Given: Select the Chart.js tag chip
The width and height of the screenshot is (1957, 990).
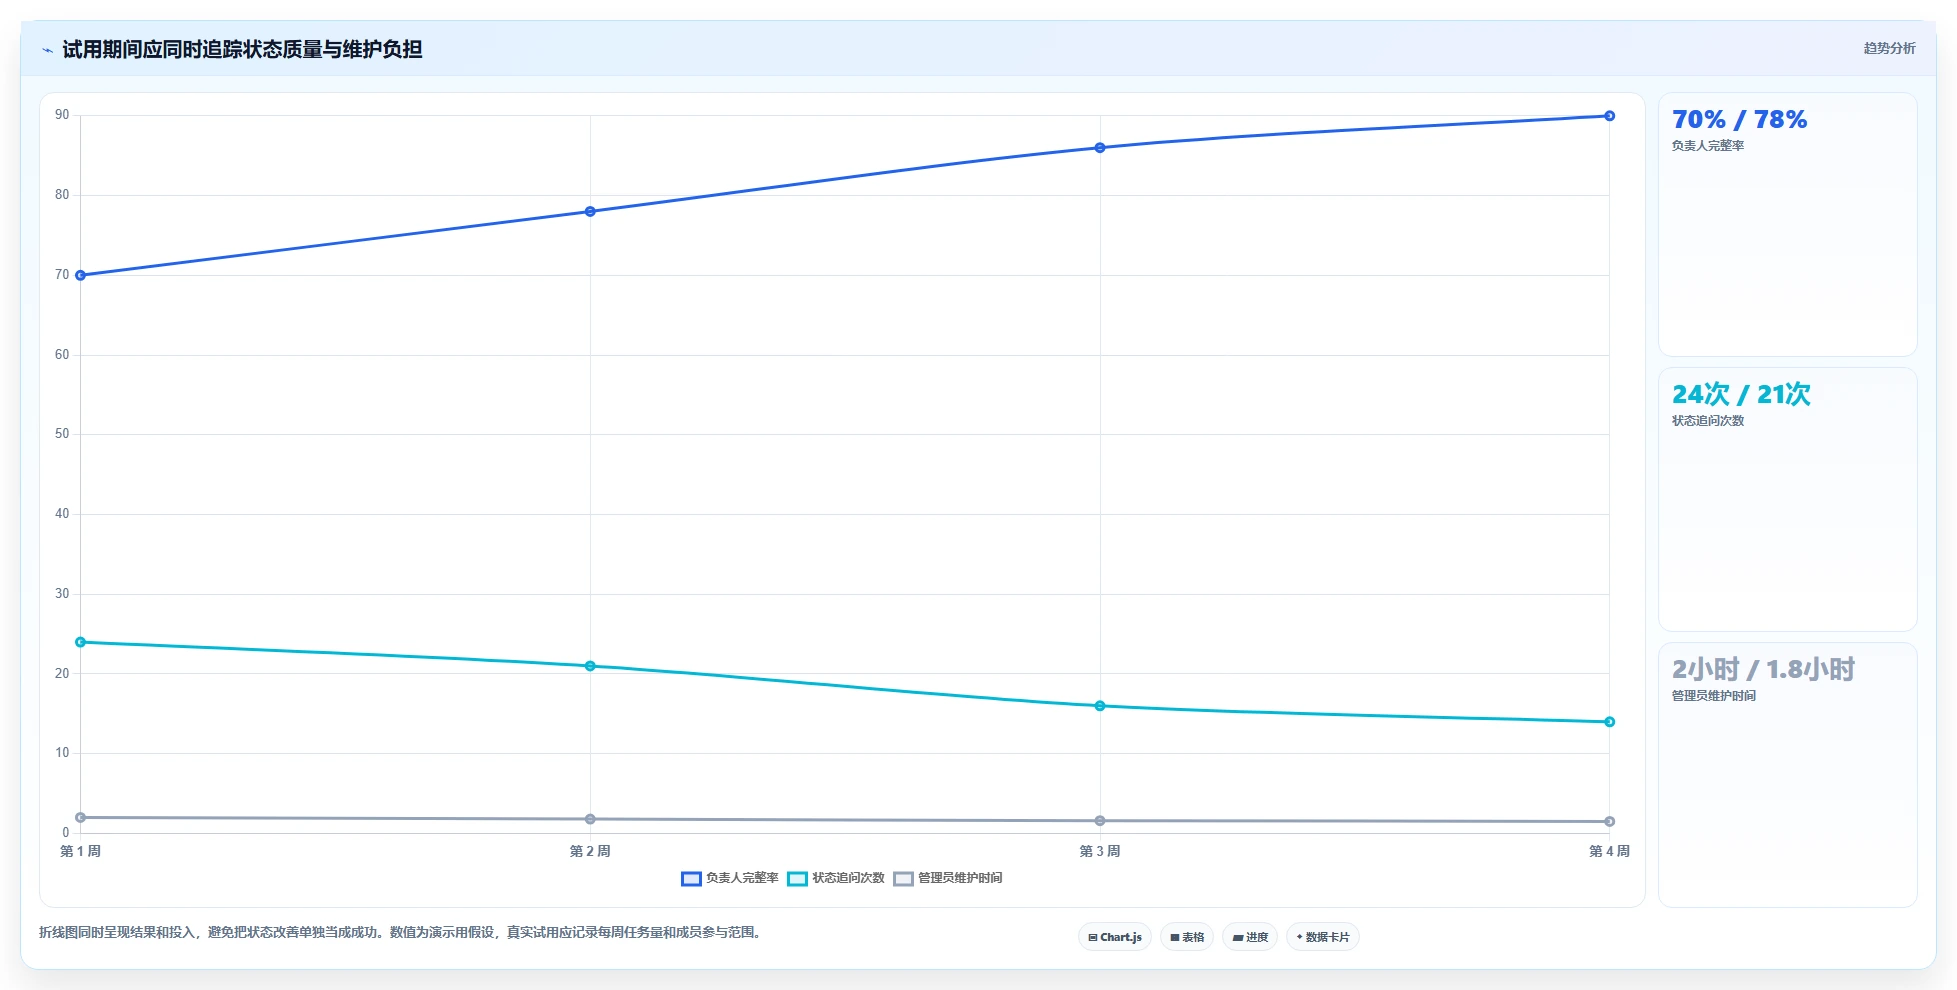Looking at the screenshot, I should coord(1115,937).
